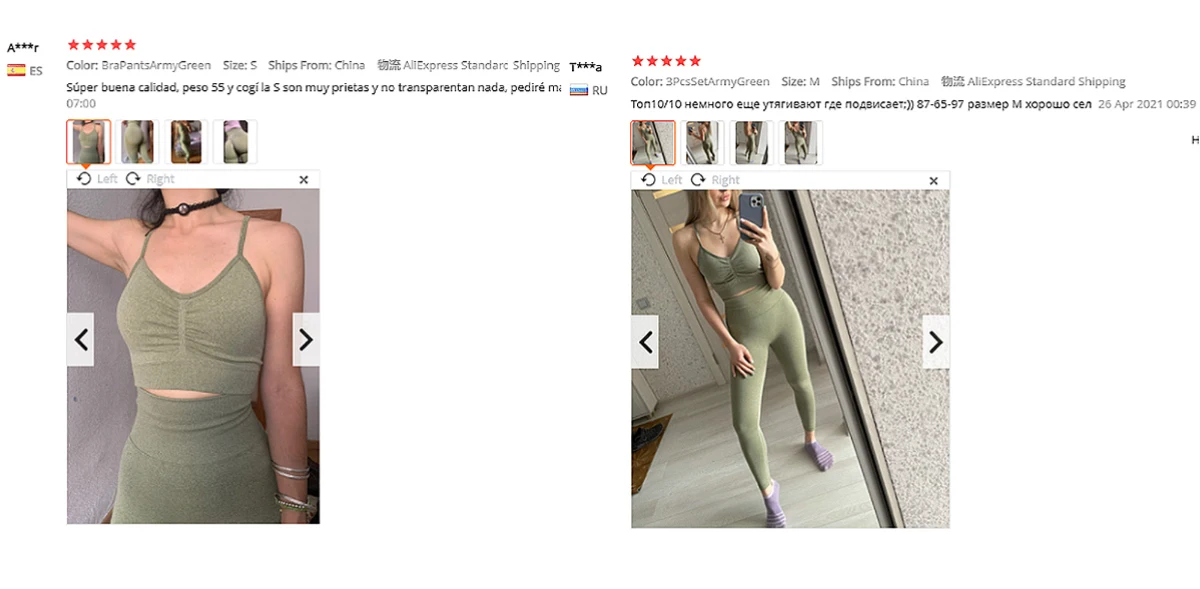
Task: Click the enlarged mirror selfie photo
Action: [790, 359]
